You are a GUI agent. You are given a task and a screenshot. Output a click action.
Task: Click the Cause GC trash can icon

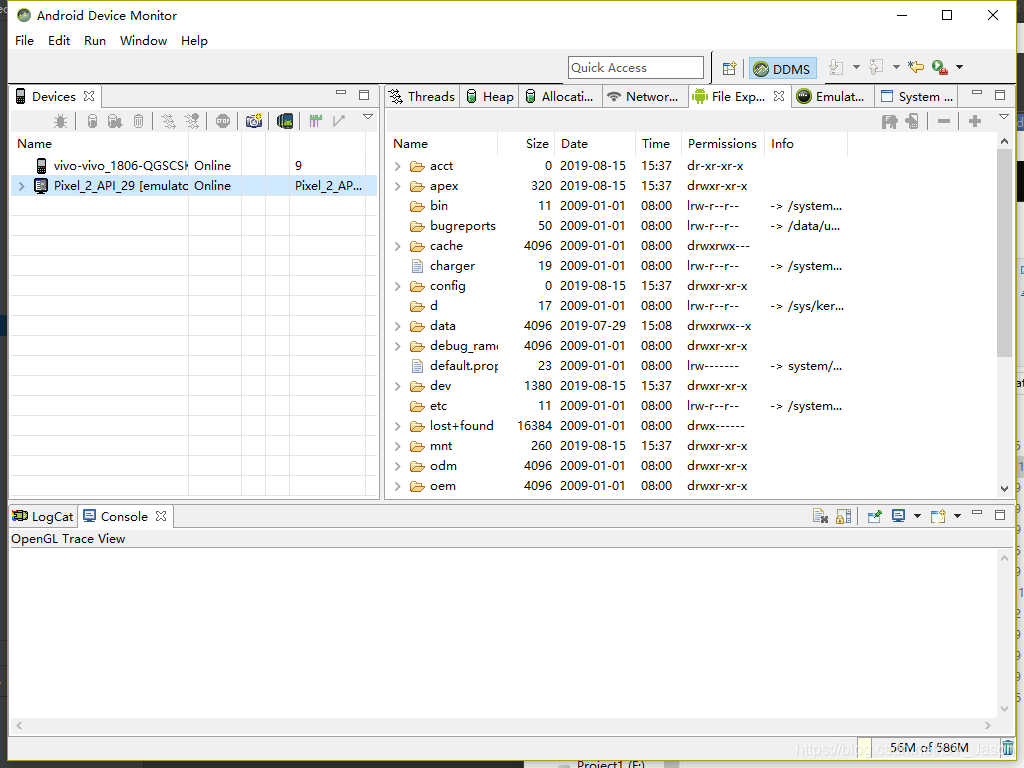[138, 121]
